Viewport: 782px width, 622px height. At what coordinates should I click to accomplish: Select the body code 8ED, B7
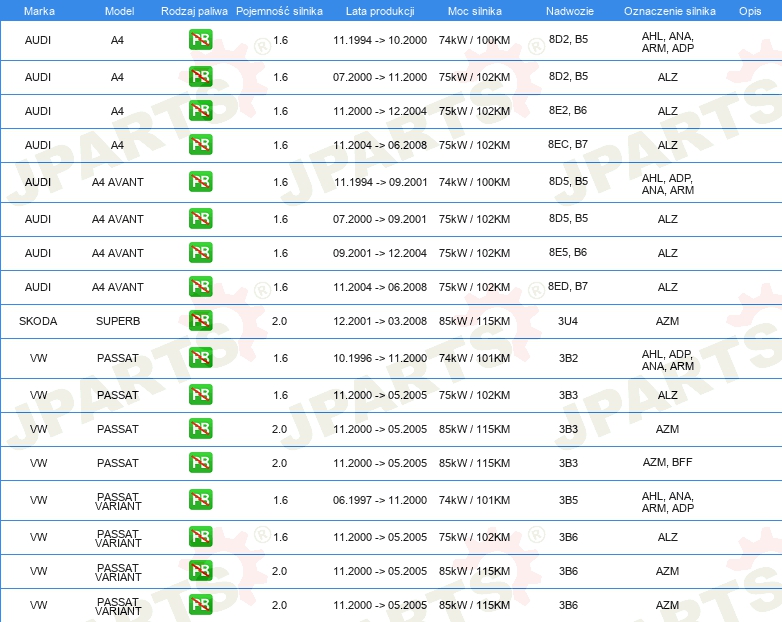click(568, 286)
